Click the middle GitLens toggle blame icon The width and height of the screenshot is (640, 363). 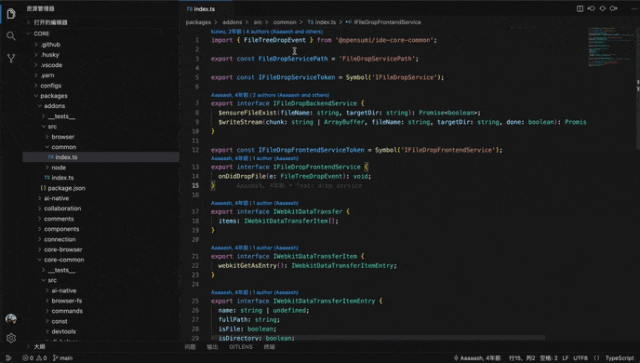click(x=602, y=9)
